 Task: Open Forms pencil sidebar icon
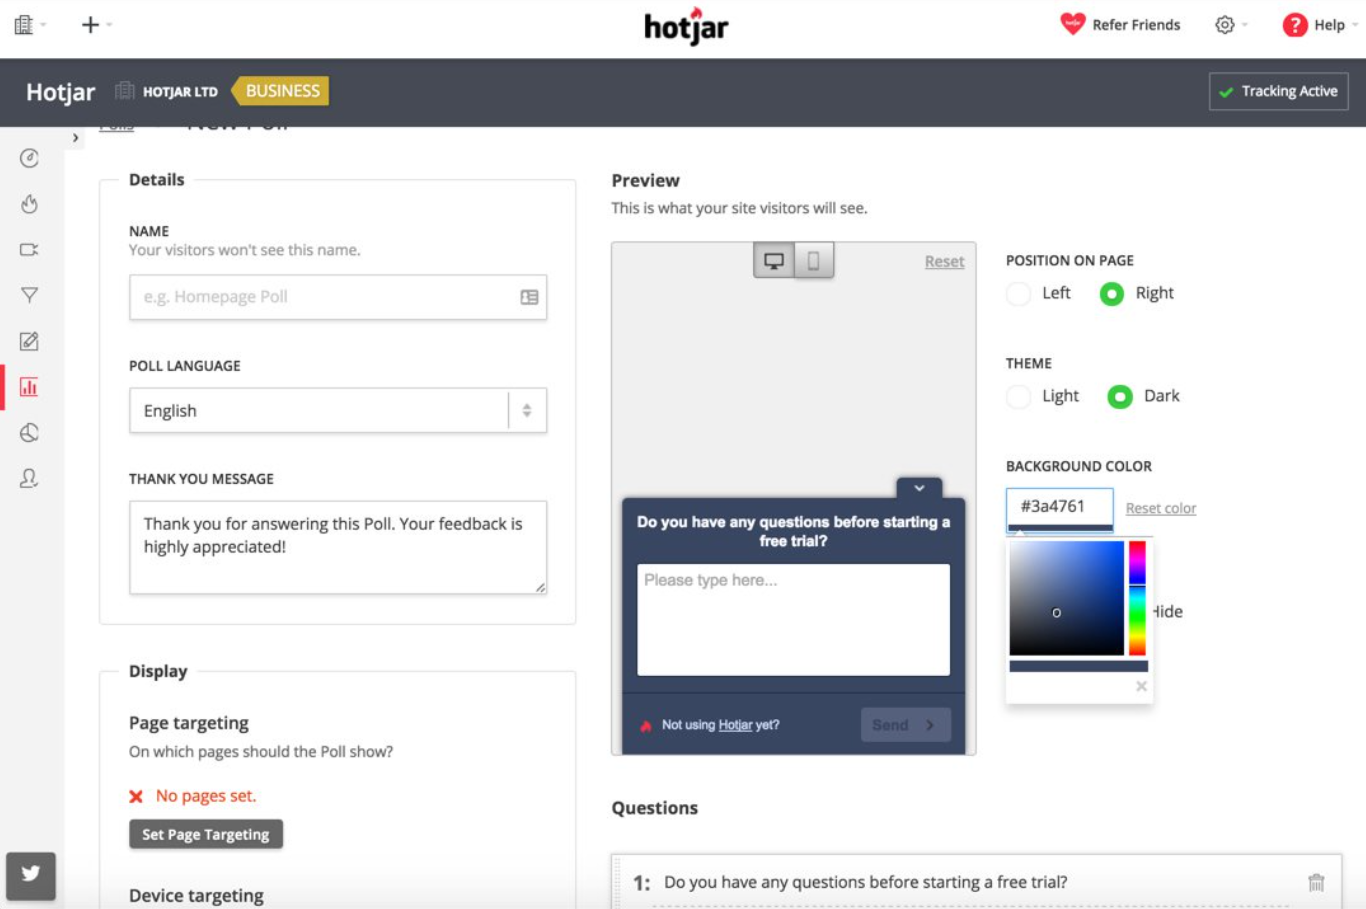point(29,341)
